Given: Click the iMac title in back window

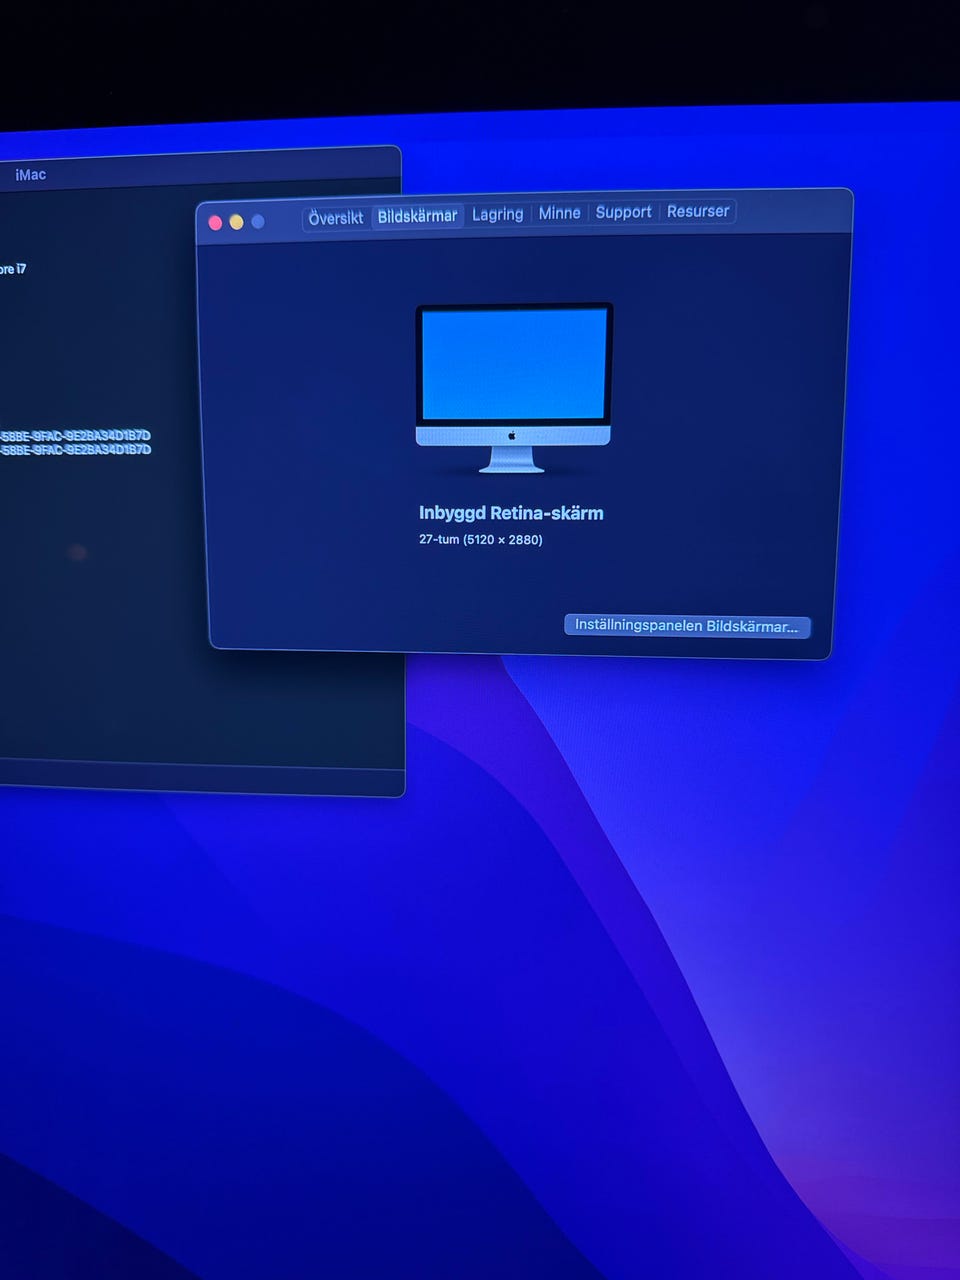Looking at the screenshot, I should (31, 175).
